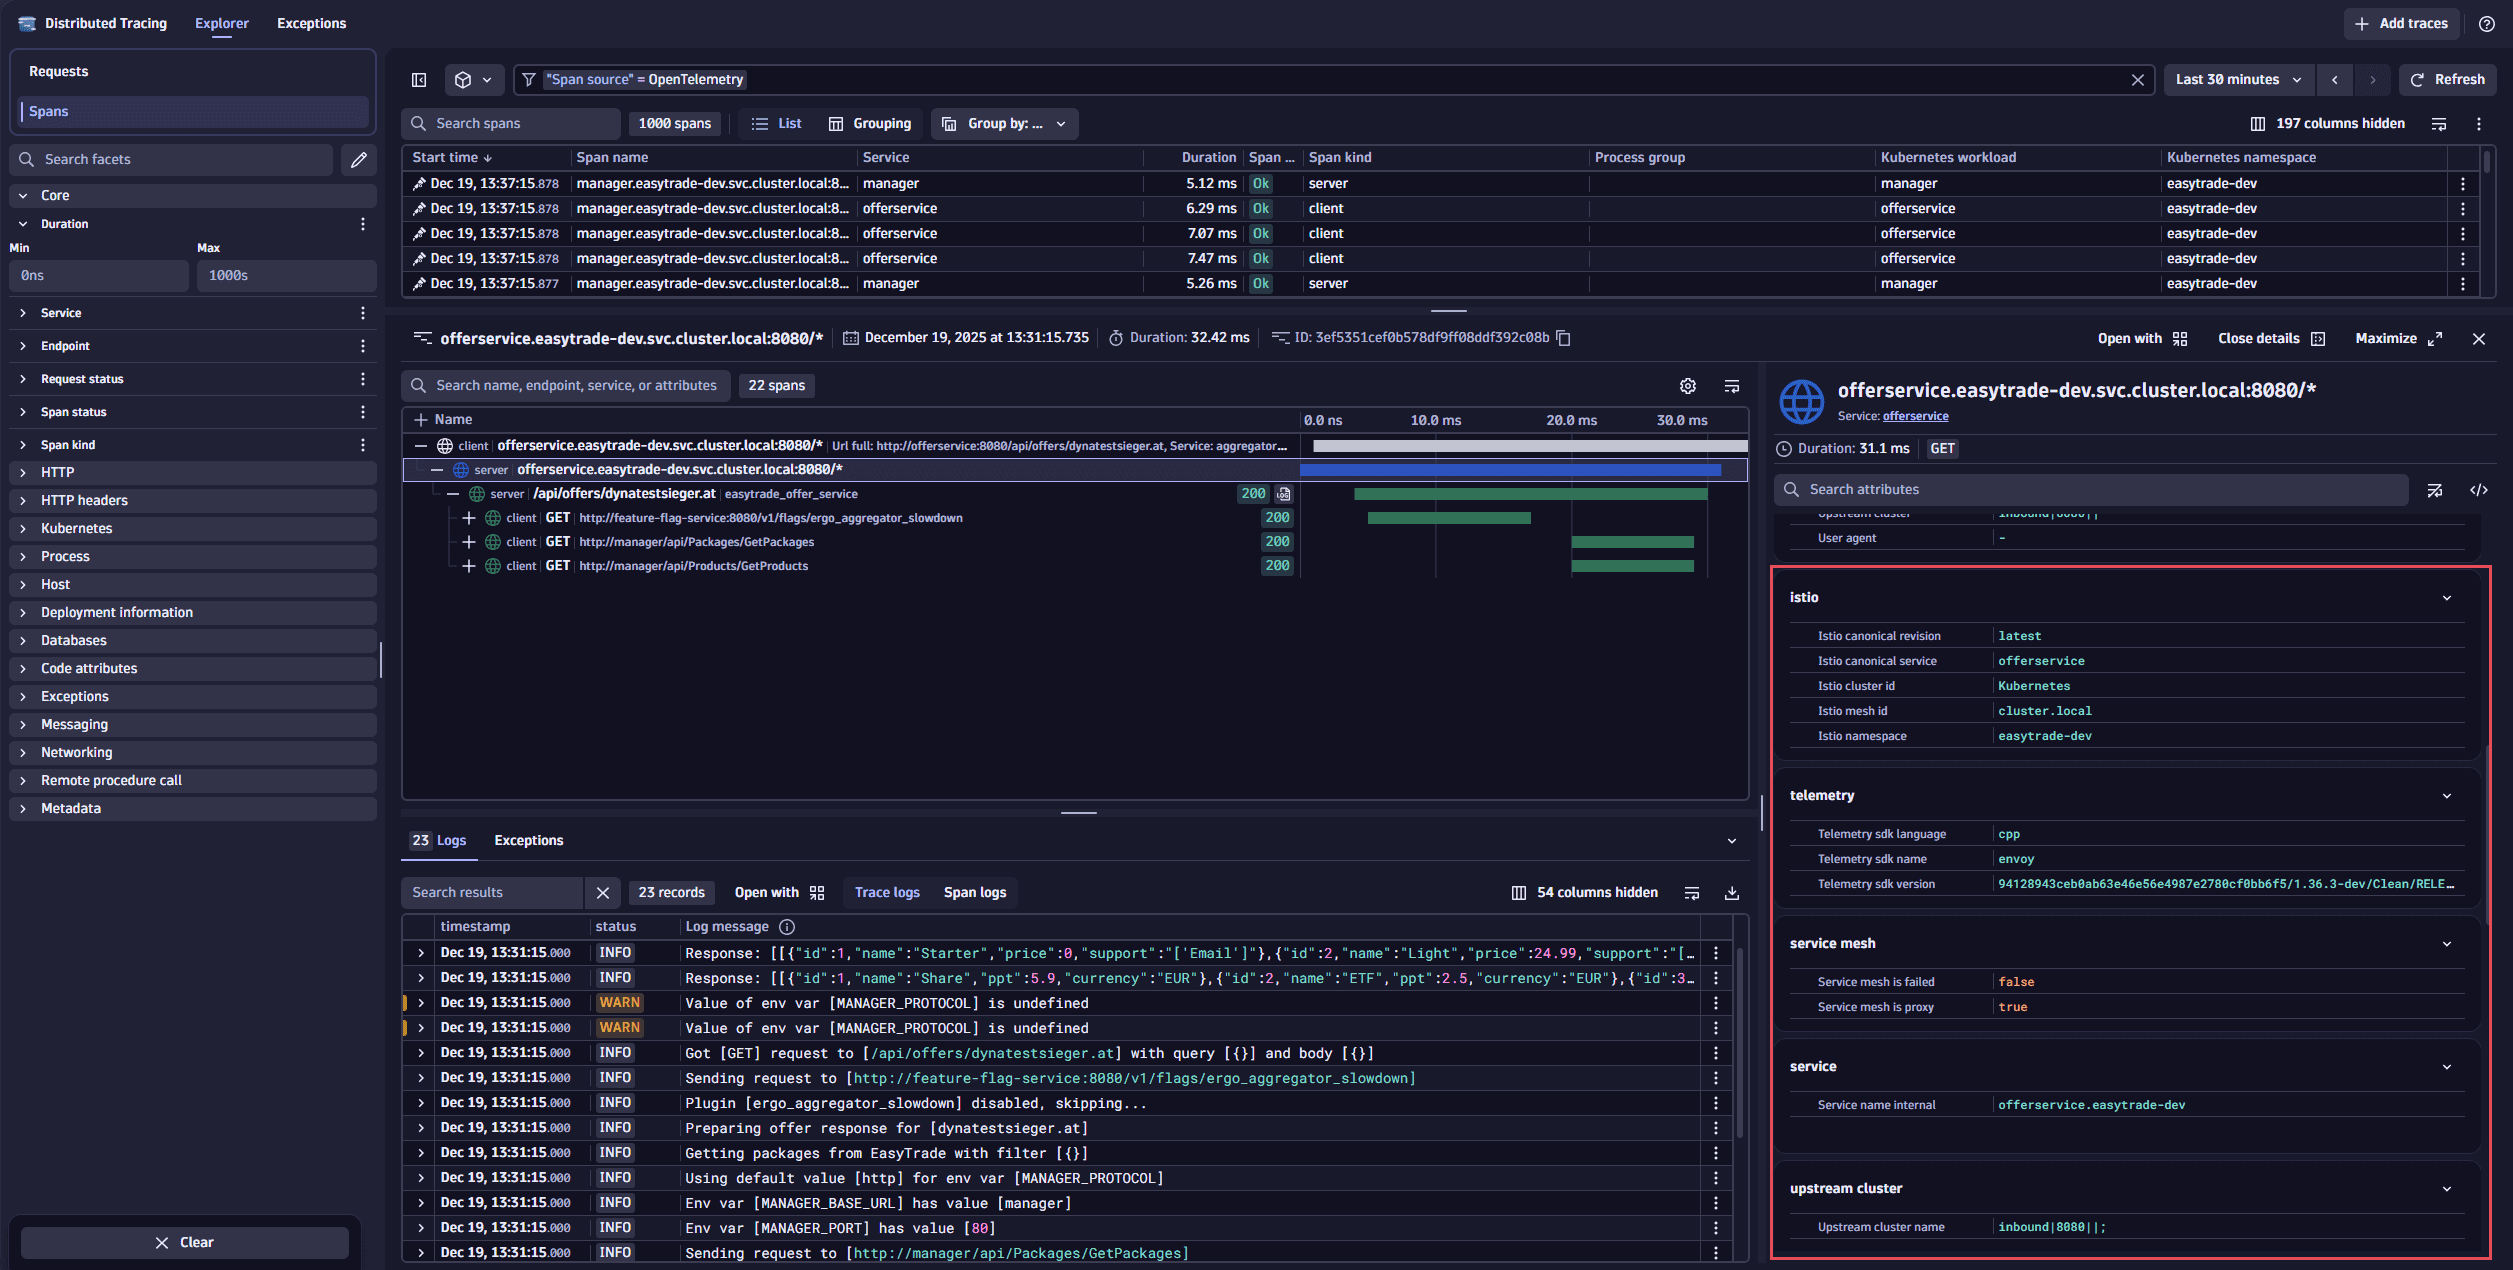Click the edit facets pencil icon
The height and width of the screenshot is (1270, 2513).
(x=359, y=159)
